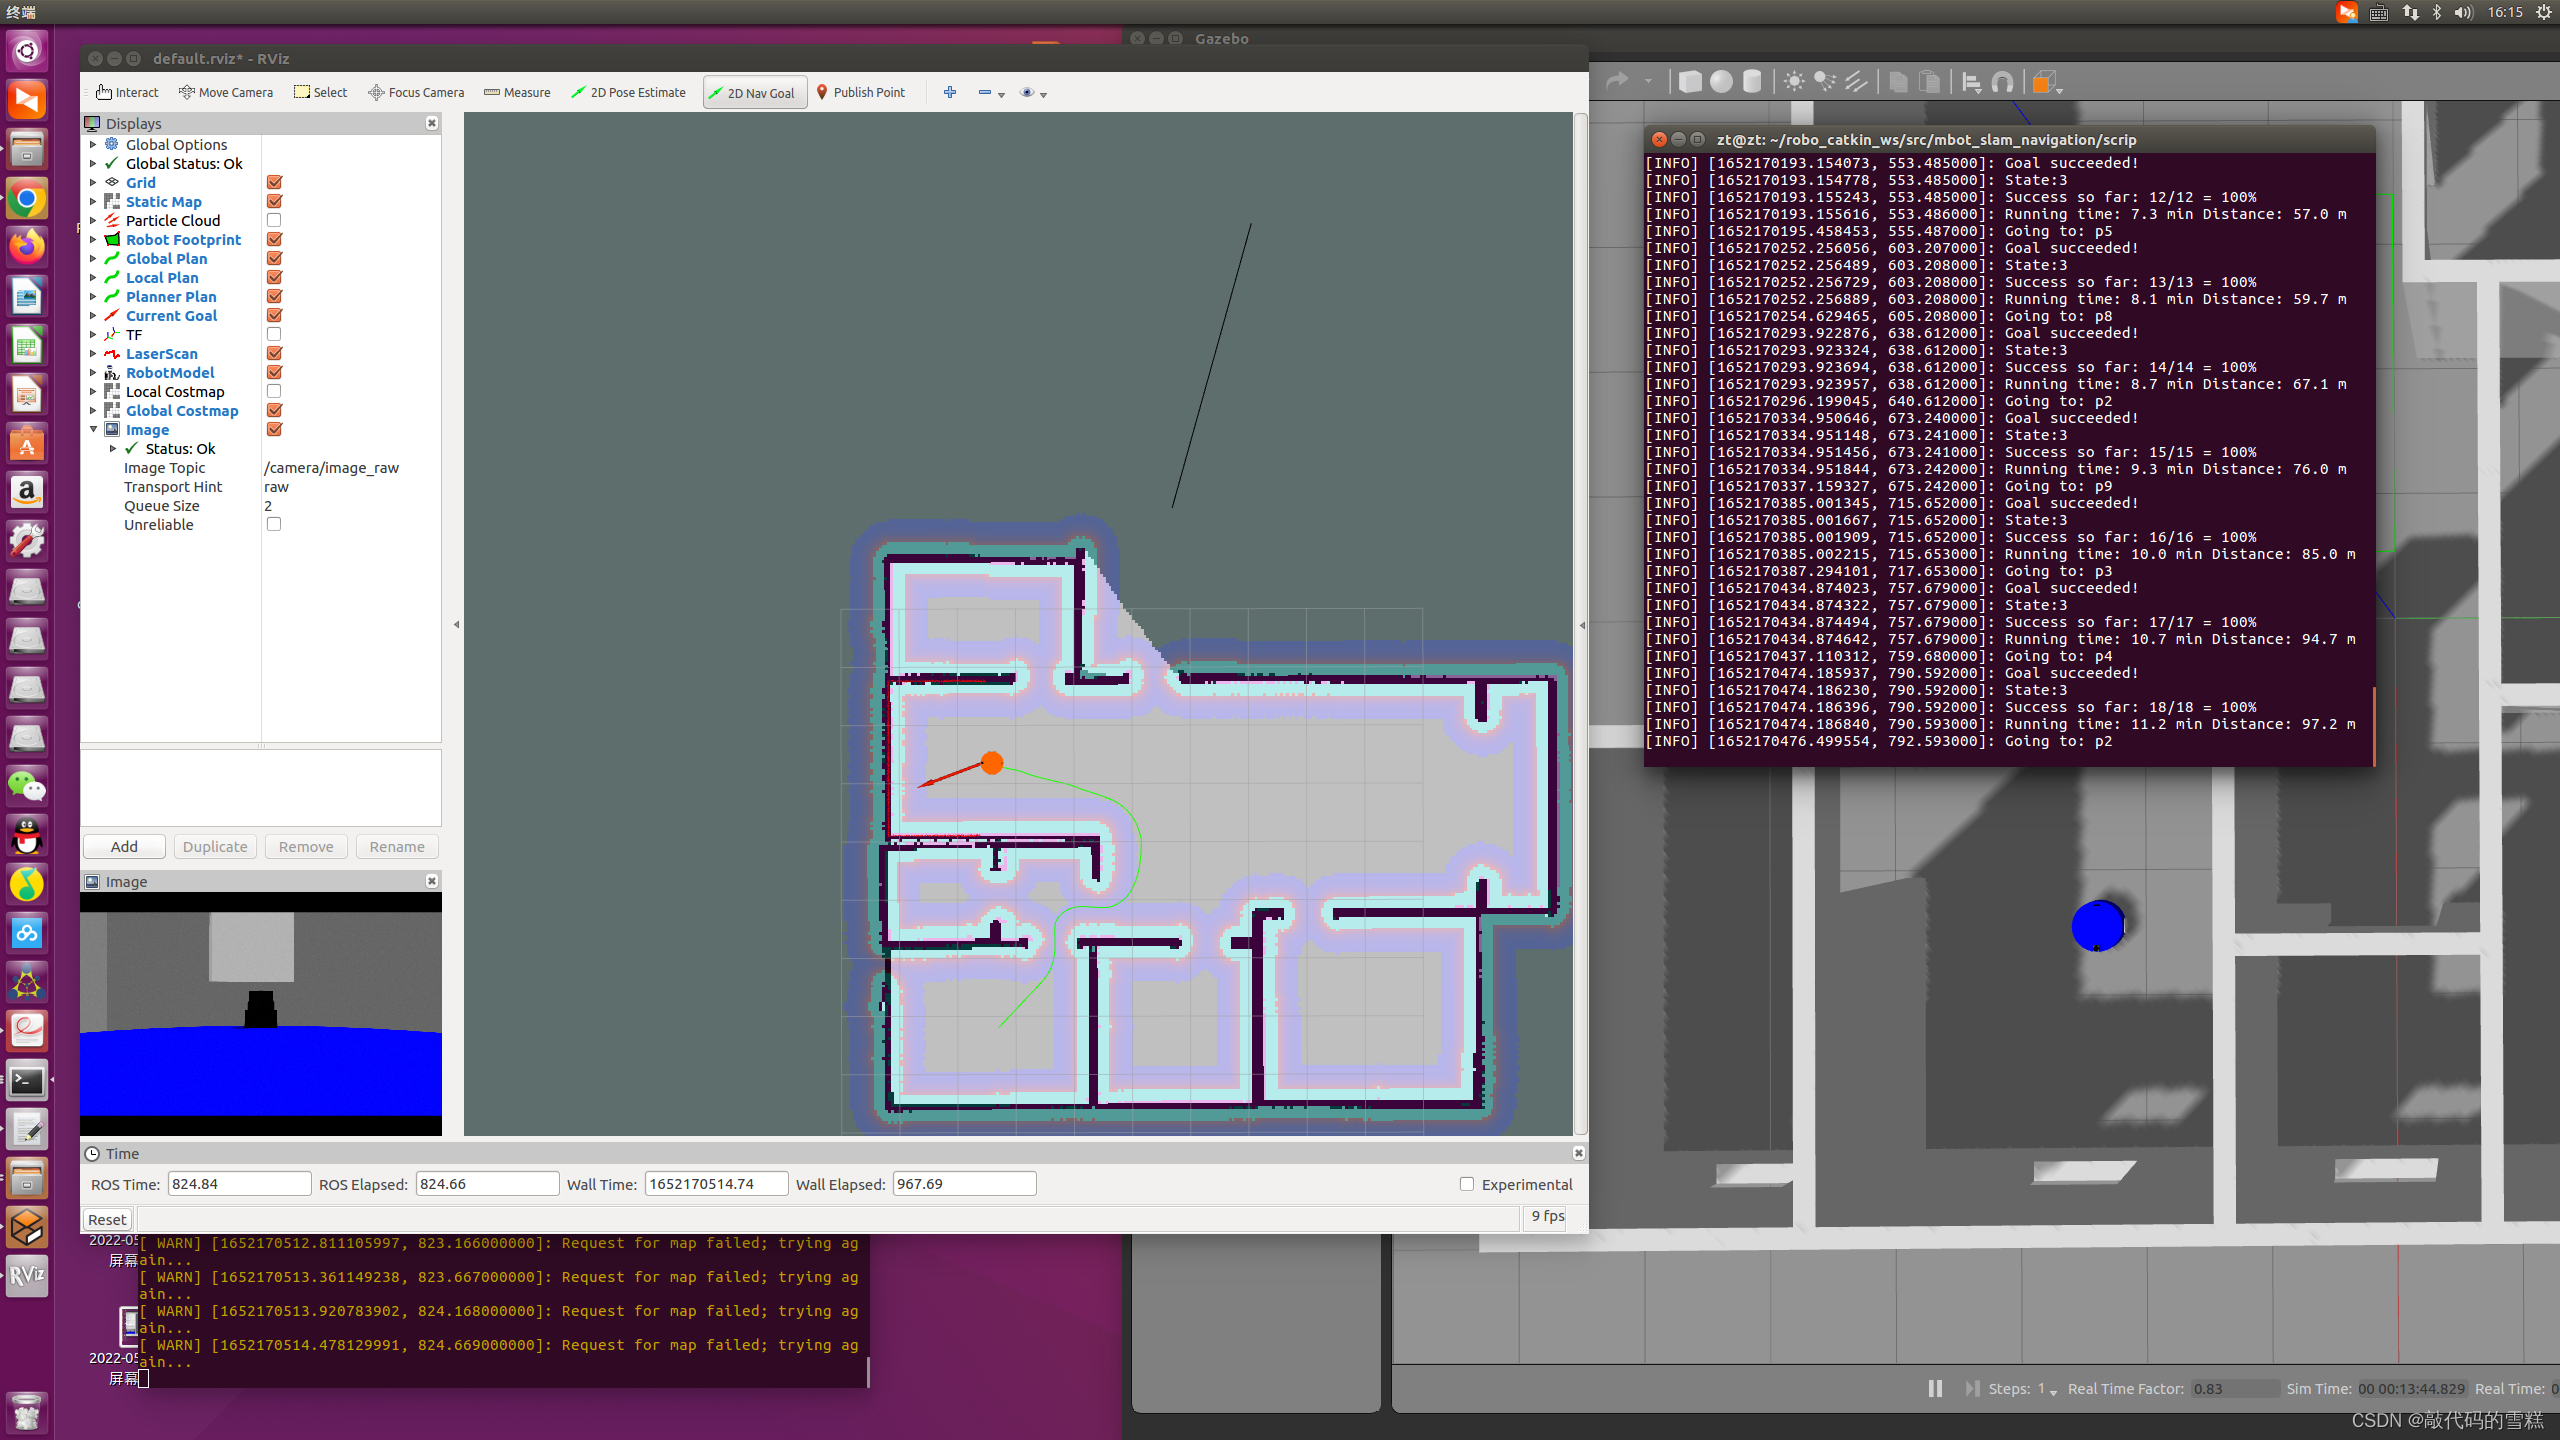Collapse the left panel via splitter arrow
Viewport: 2560px width, 1440px height.
pos(456,624)
